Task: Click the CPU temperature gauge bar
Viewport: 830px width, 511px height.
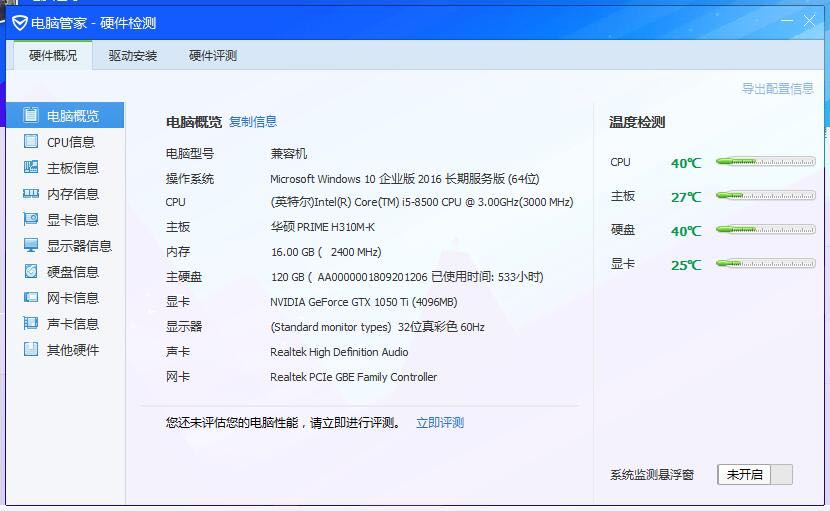Action: [765, 162]
